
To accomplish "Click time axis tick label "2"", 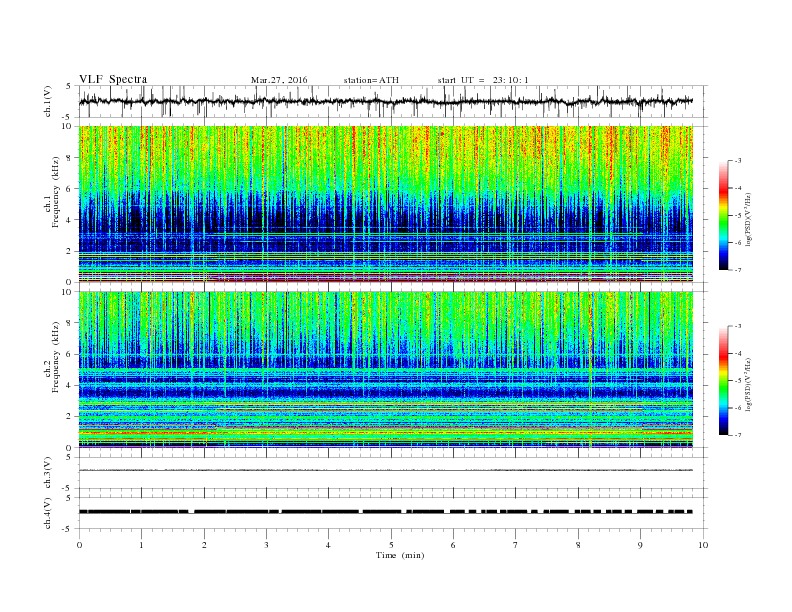I will 204,545.
